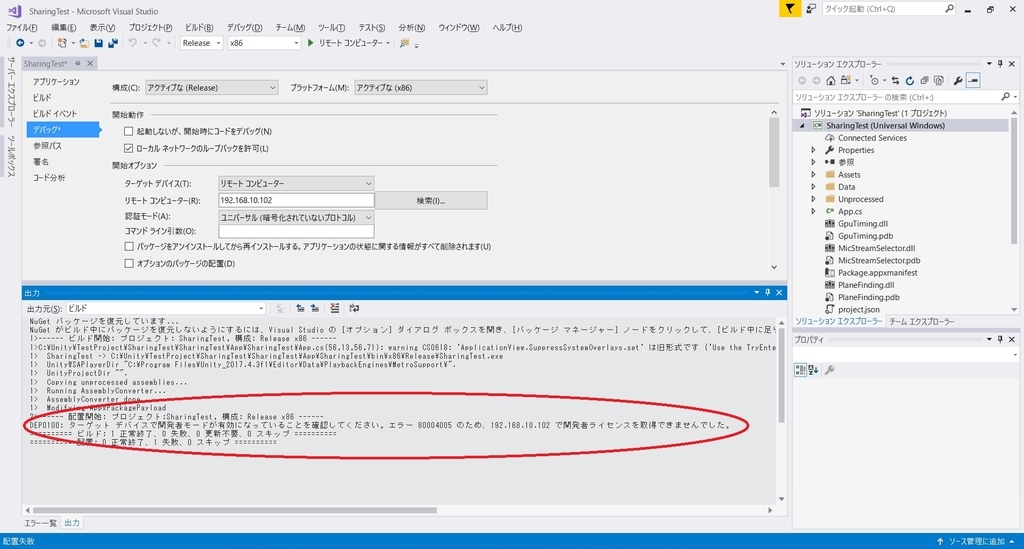Select the ビルド tab in project properties
The height and width of the screenshot is (549, 1024).
point(42,97)
